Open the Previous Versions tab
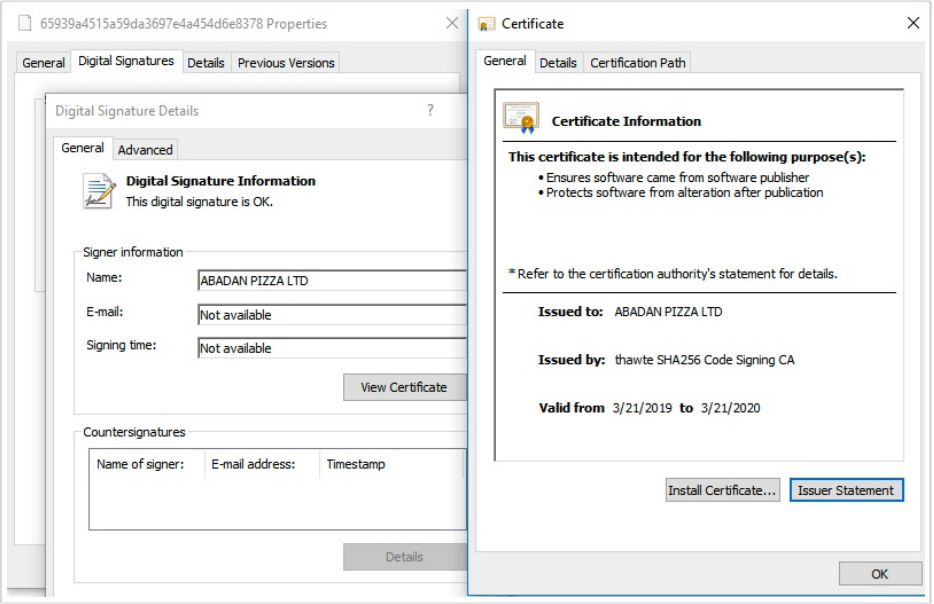Viewport: 934px width, 604px height. pos(286,63)
